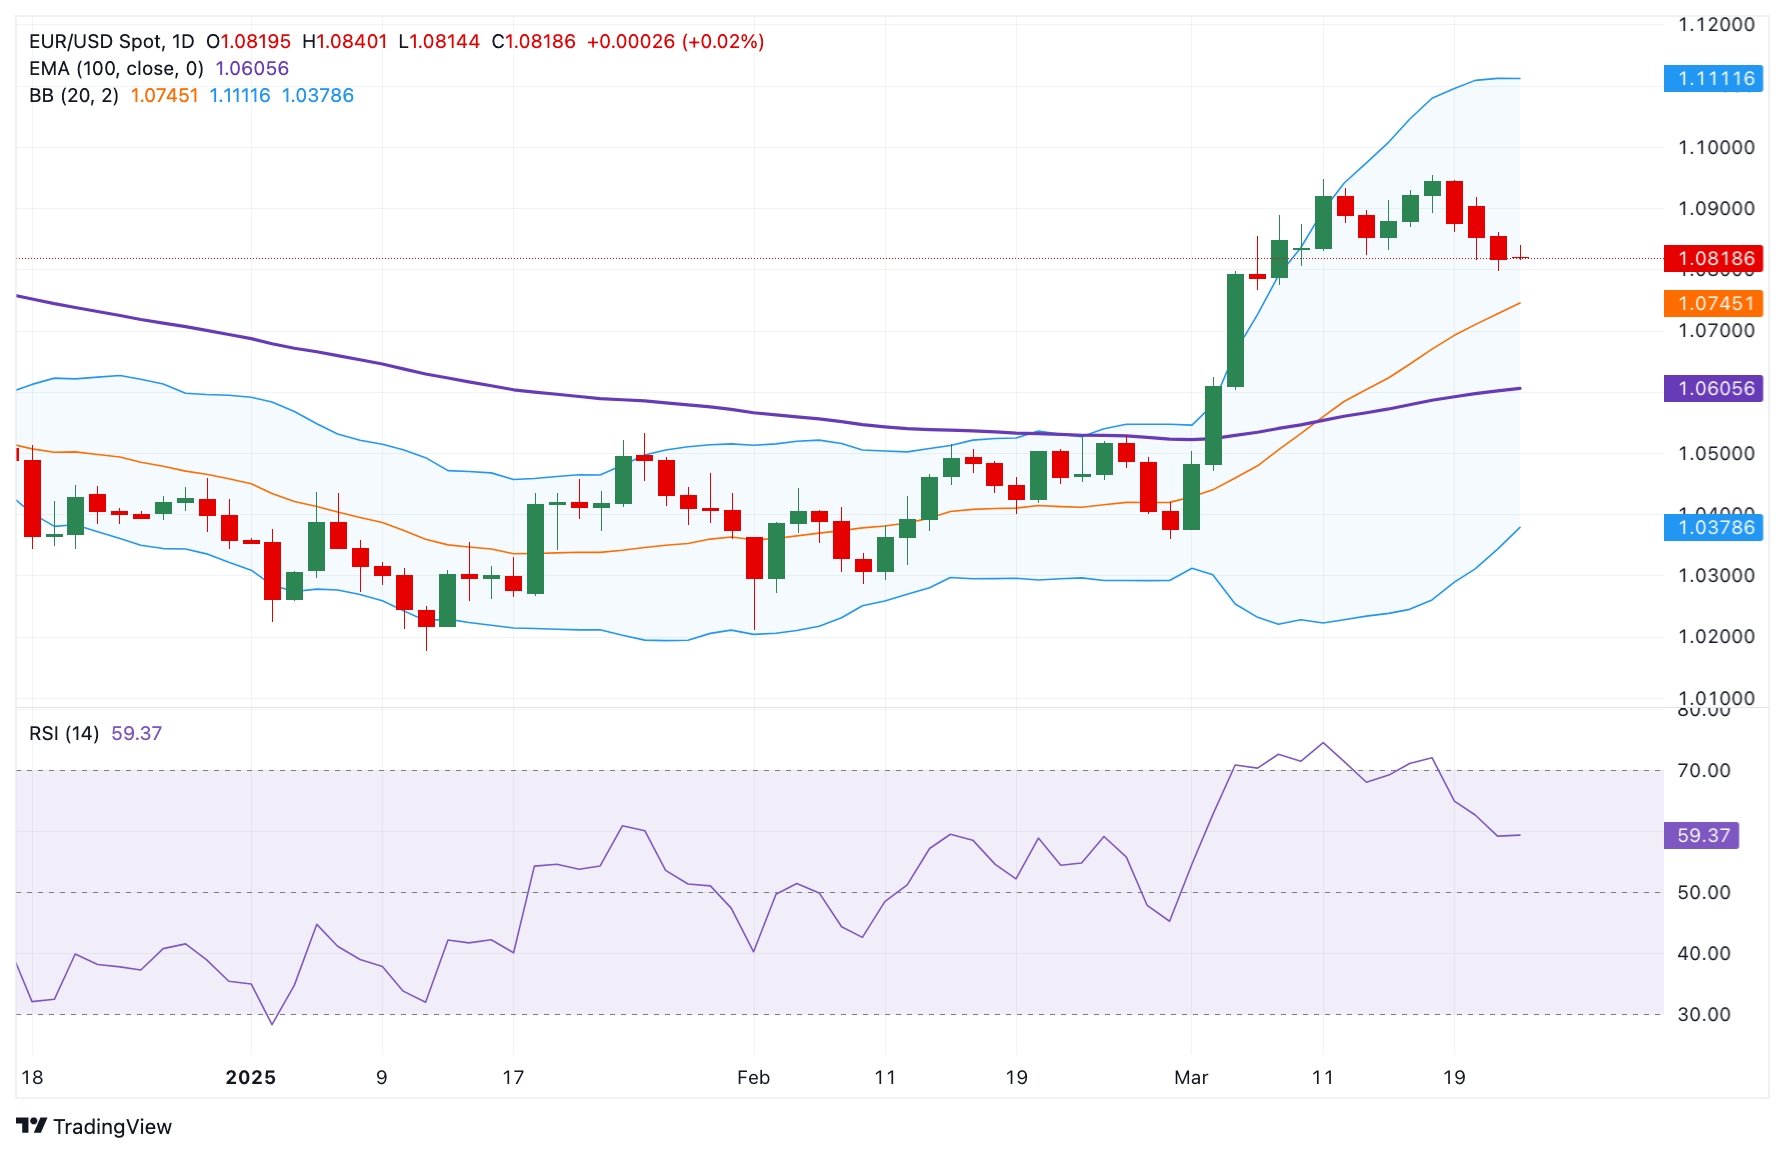The image size is (1785, 1154).
Task: Click the blue 1.03786 lower band price tag
Action: coord(1714,527)
